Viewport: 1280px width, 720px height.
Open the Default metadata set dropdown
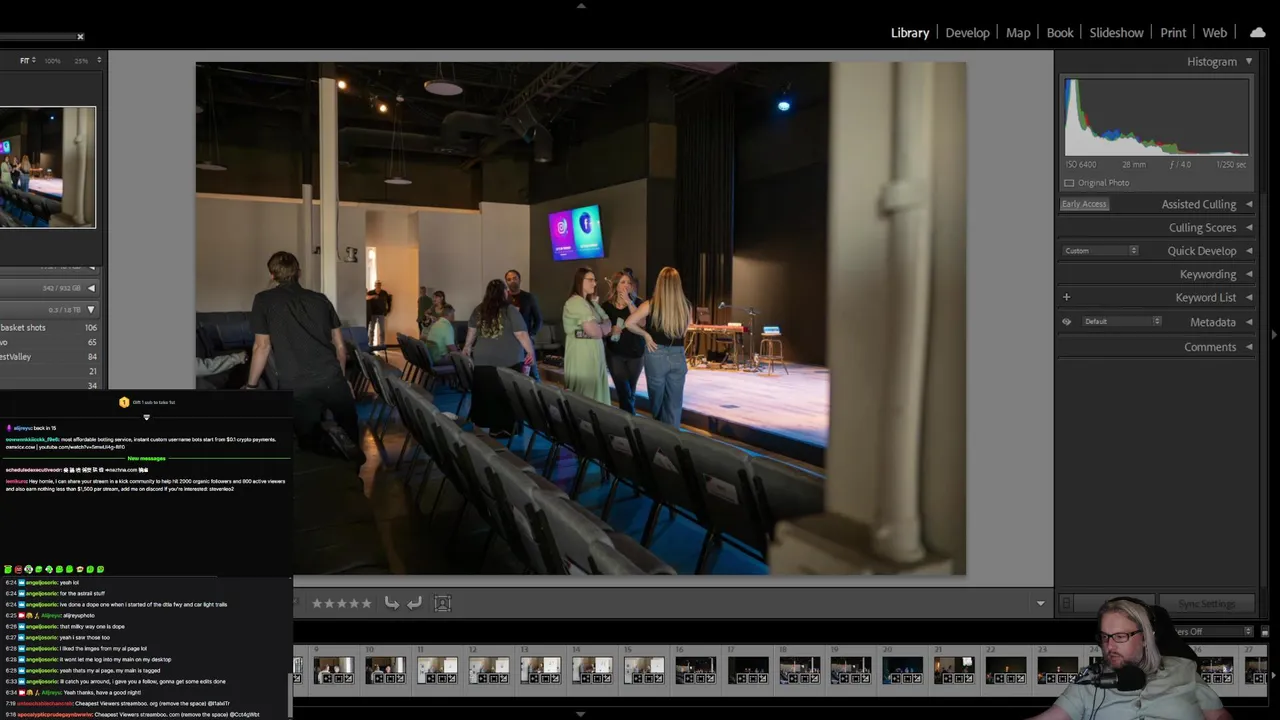pos(1121,322)
